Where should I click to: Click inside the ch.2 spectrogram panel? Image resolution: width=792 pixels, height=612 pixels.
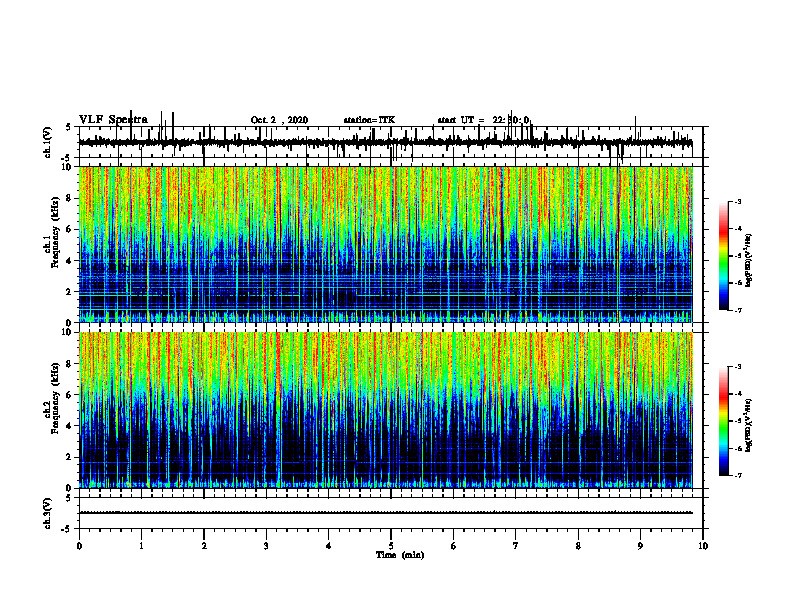pos(385,410)
